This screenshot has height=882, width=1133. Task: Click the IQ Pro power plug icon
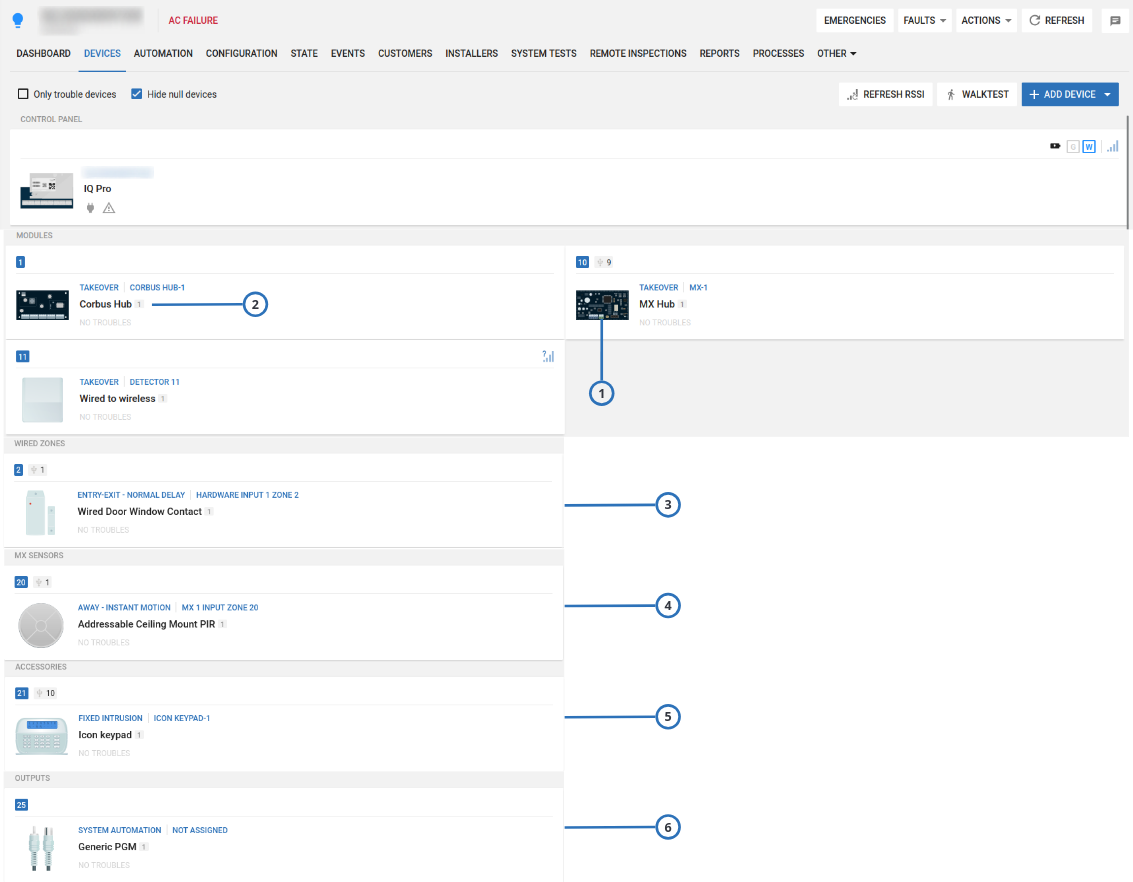(x=90, y=208)
